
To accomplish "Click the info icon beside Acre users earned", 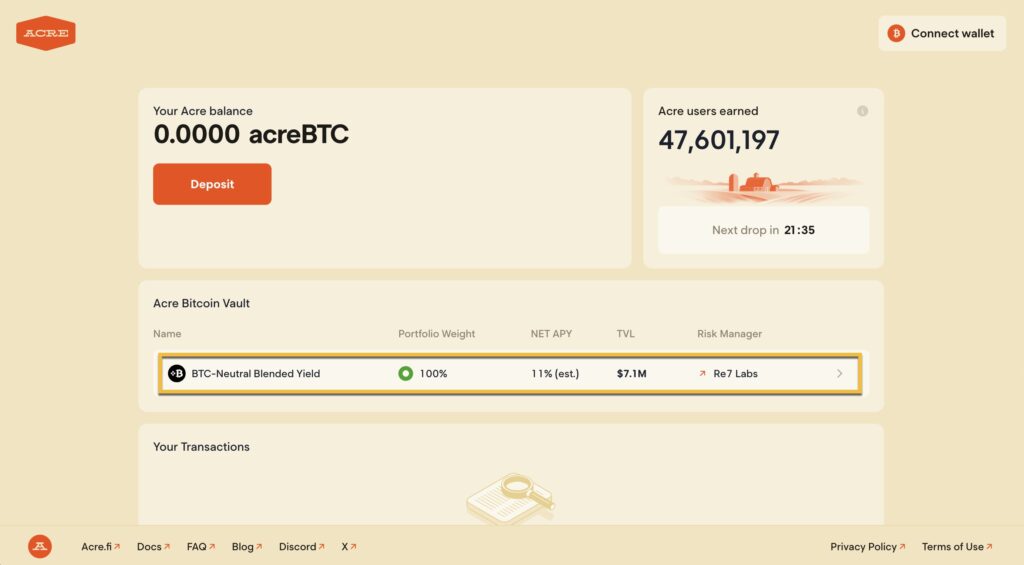I will point(862,111).
